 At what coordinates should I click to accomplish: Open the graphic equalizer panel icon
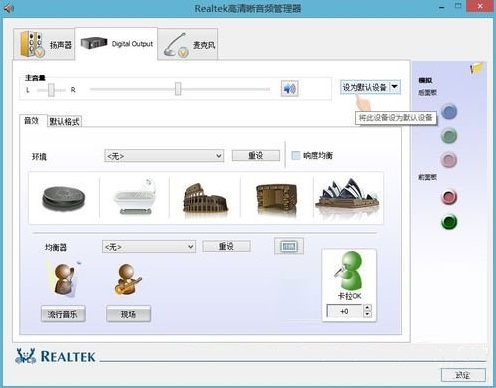(x=289, y=246)
